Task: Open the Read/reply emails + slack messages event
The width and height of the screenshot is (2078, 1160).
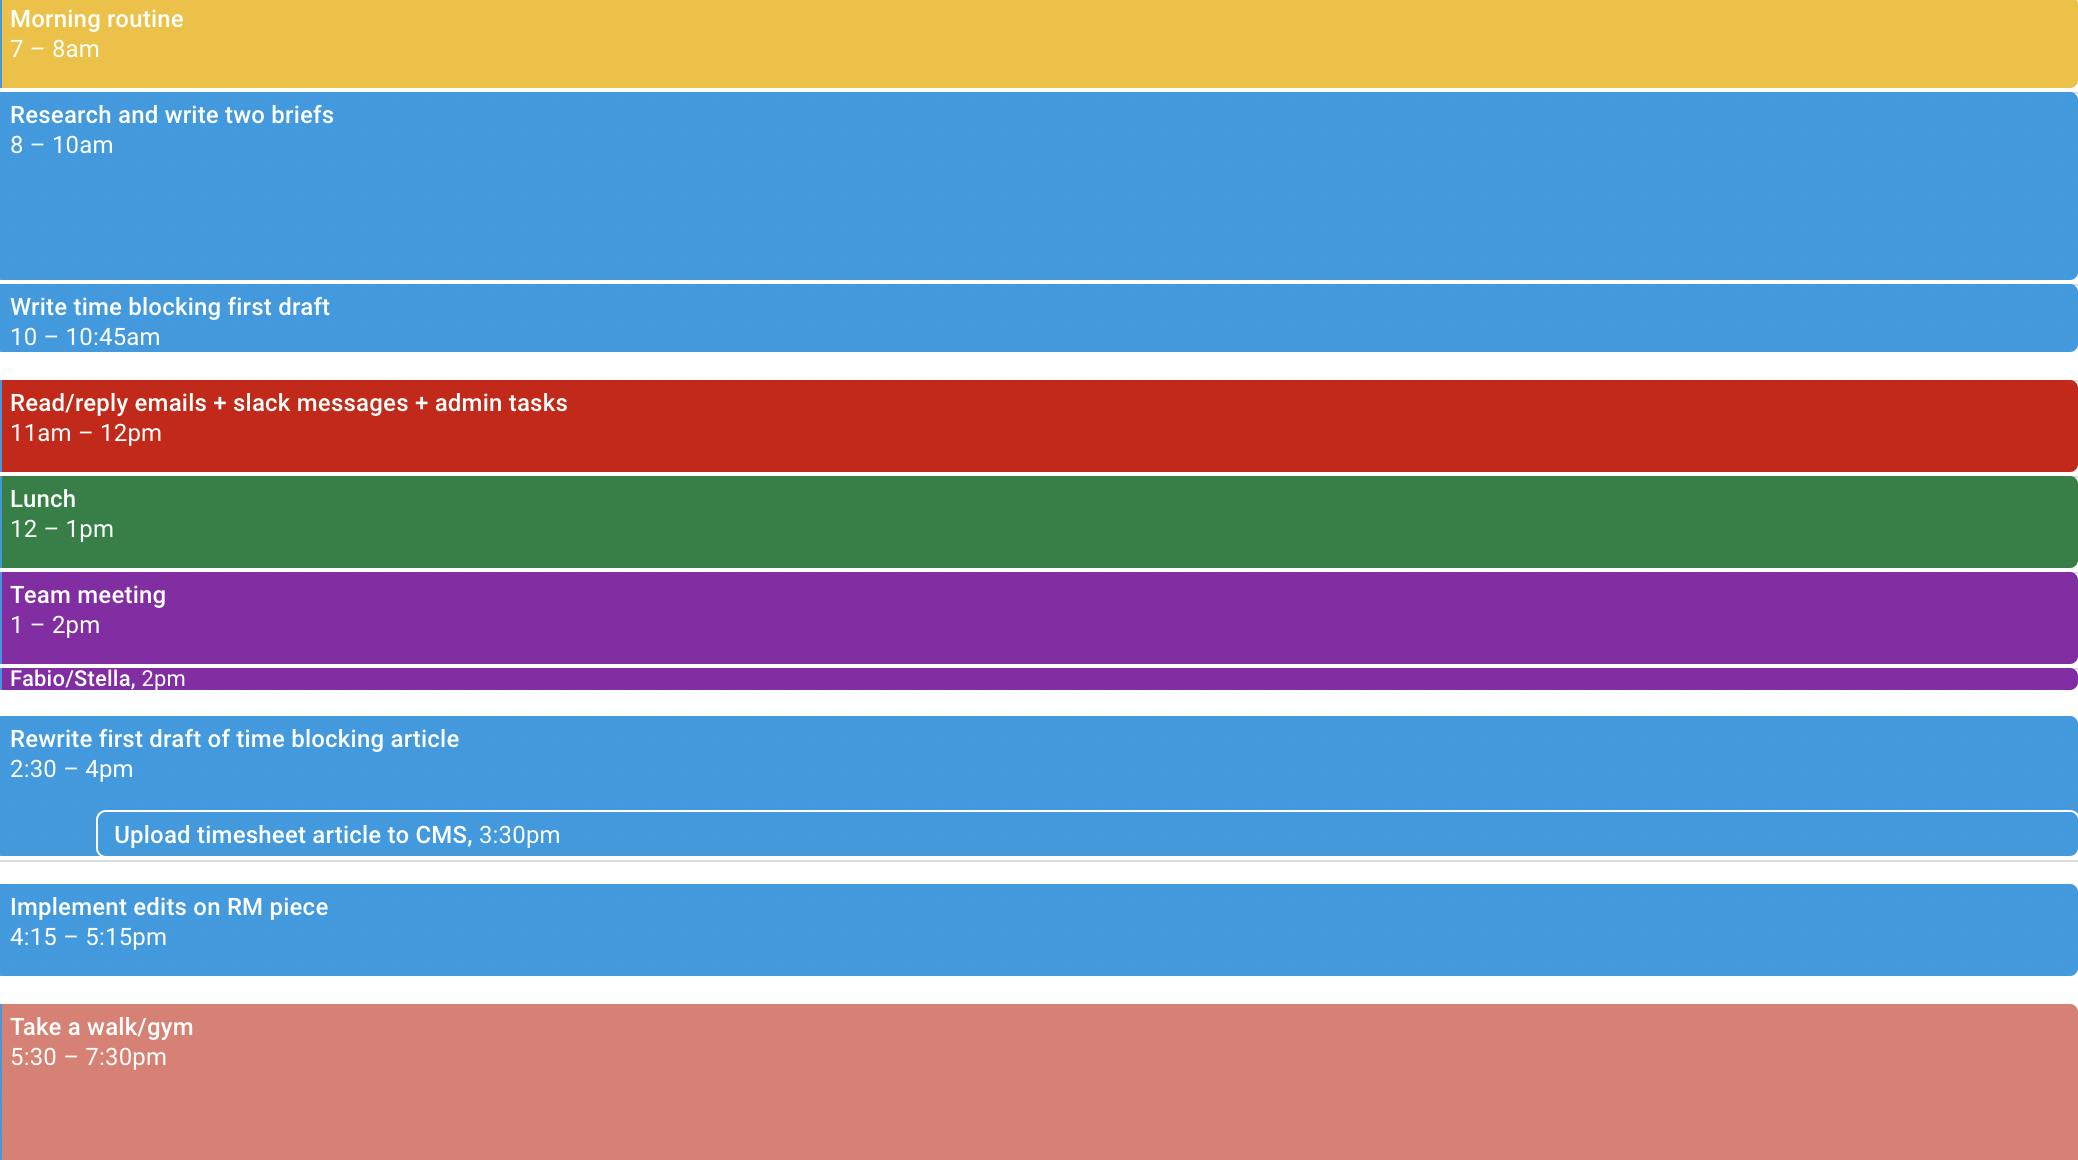Action: point(1039,426)
